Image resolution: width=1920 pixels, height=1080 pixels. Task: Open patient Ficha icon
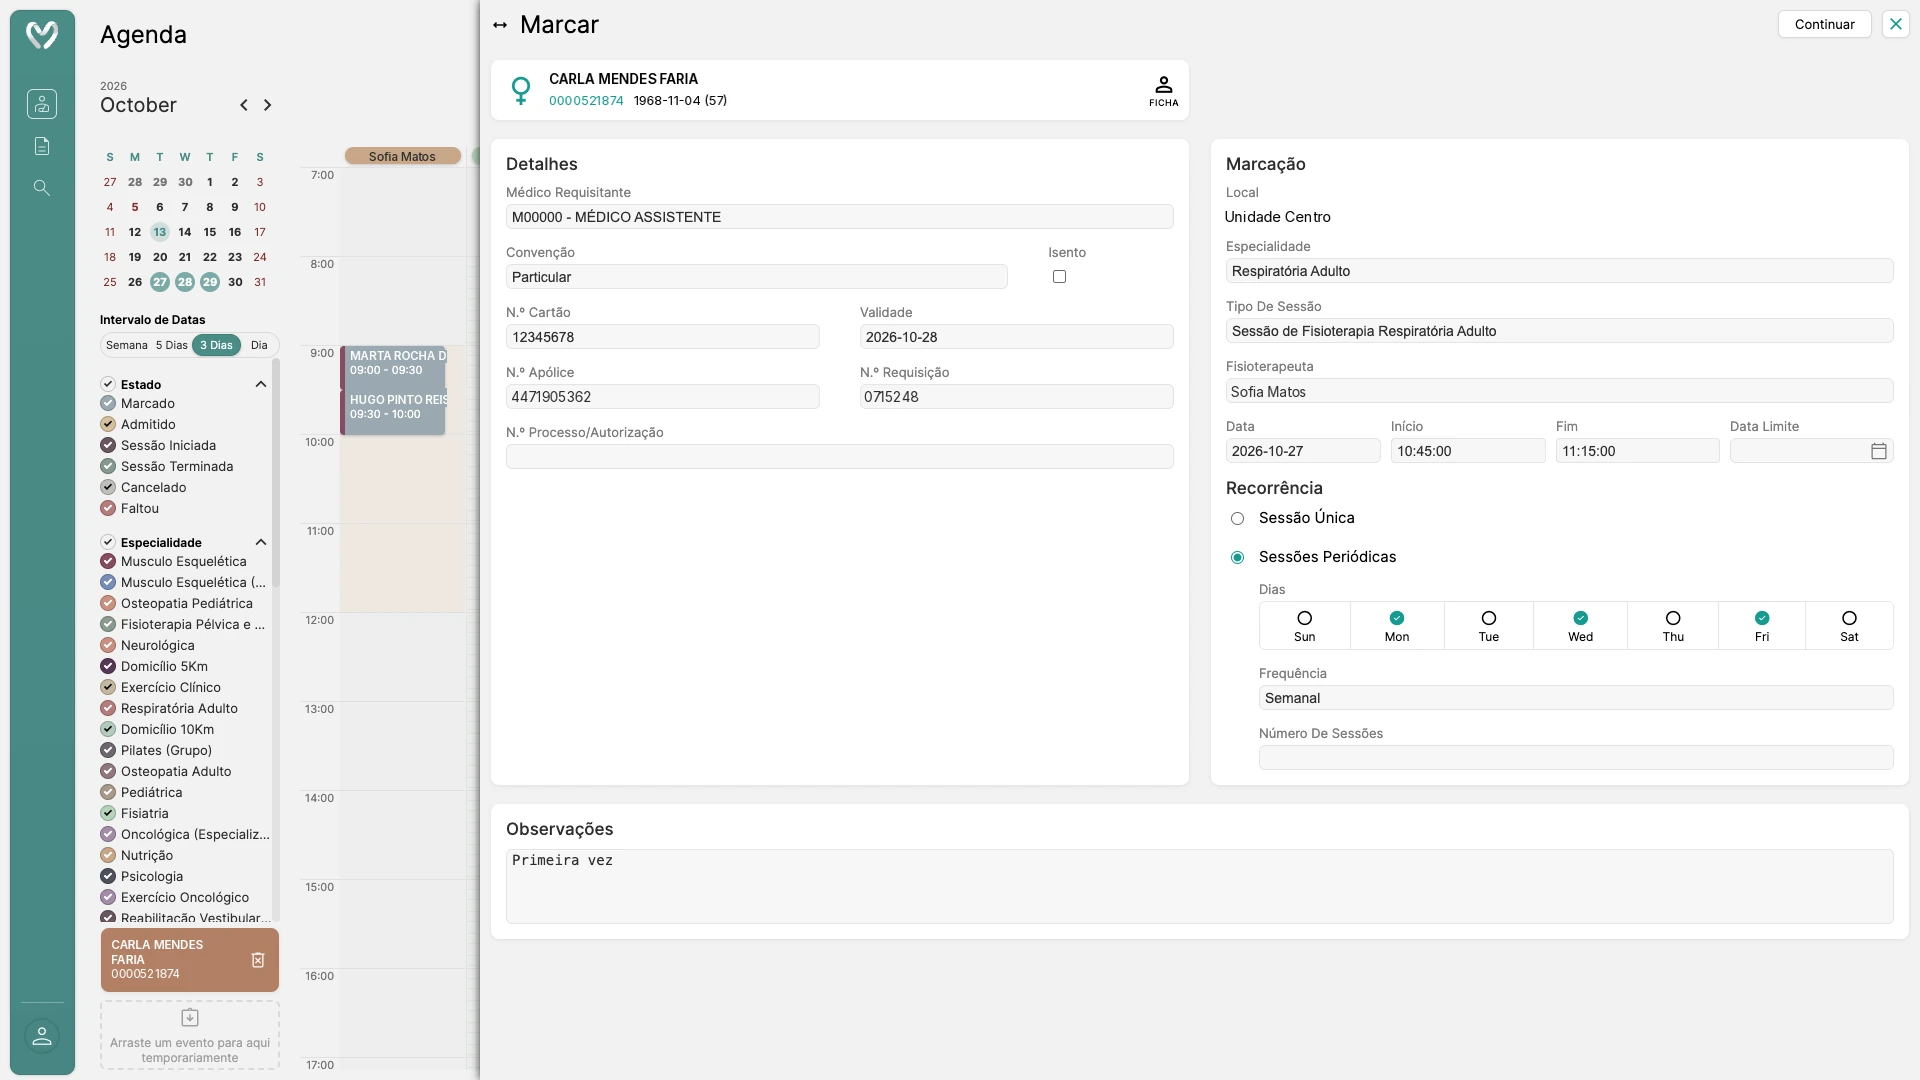pyautogui.click(x=1163, y=90)
